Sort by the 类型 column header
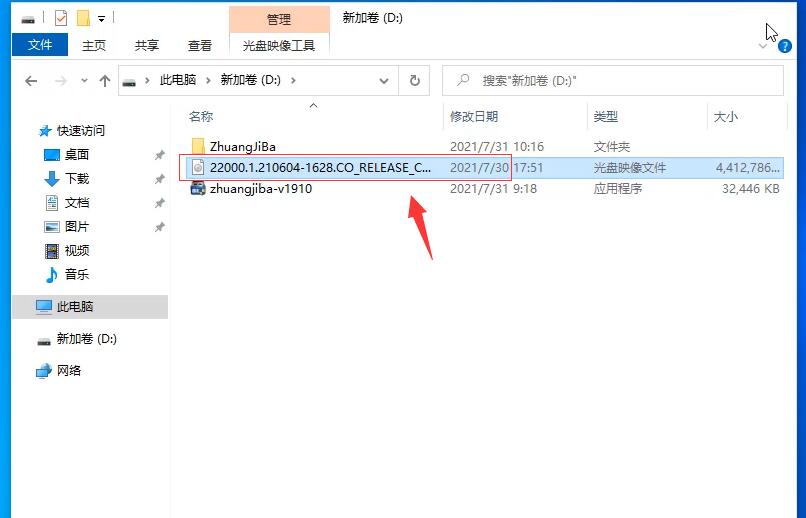The image size is (806, 518). point(606,117)
